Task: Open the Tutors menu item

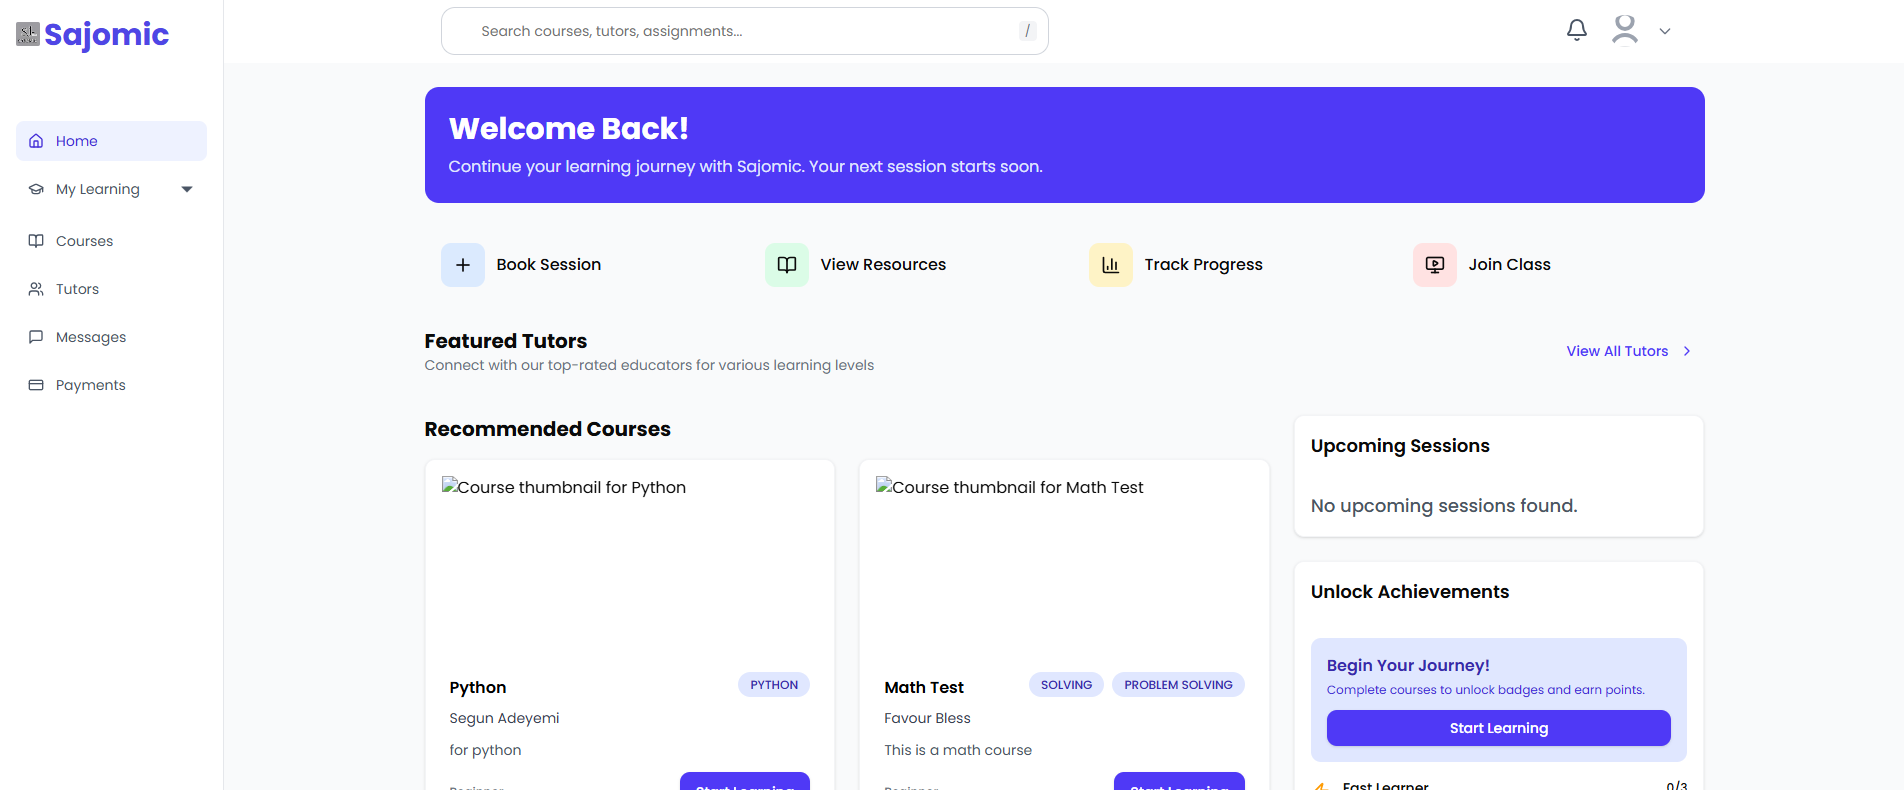Action: (111, 289)
